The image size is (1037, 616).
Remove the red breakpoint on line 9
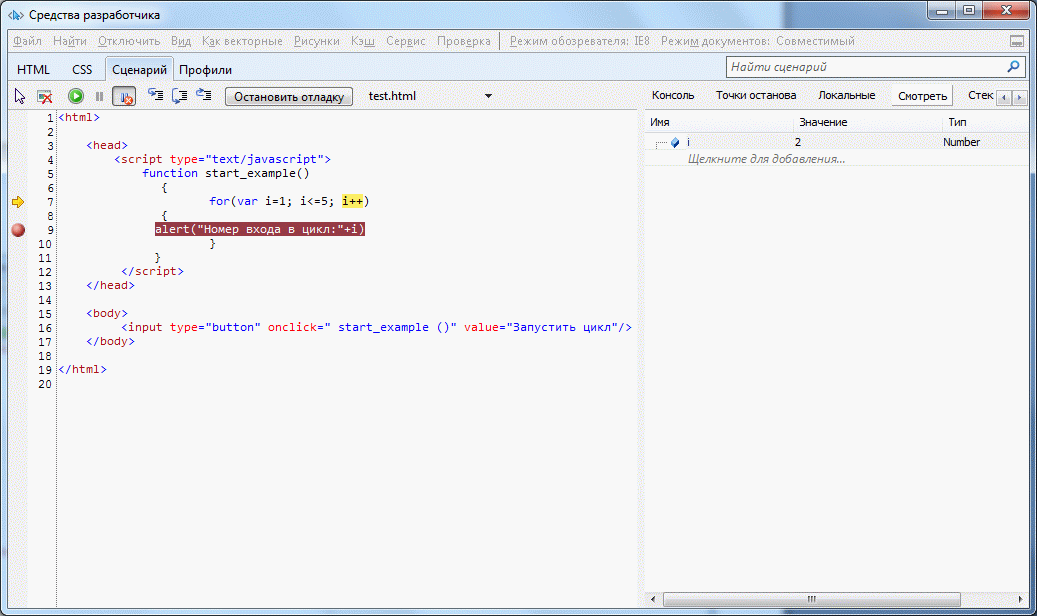coord(19,230)
